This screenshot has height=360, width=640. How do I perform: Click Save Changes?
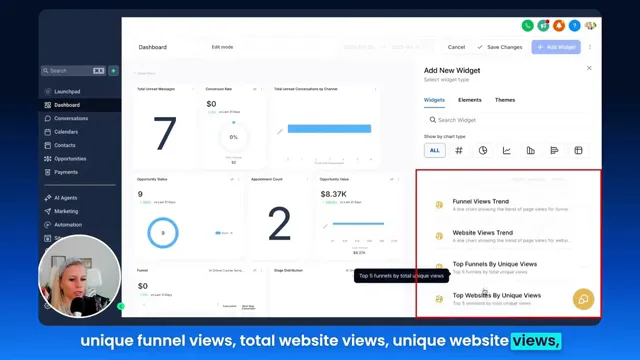point(500,47)
